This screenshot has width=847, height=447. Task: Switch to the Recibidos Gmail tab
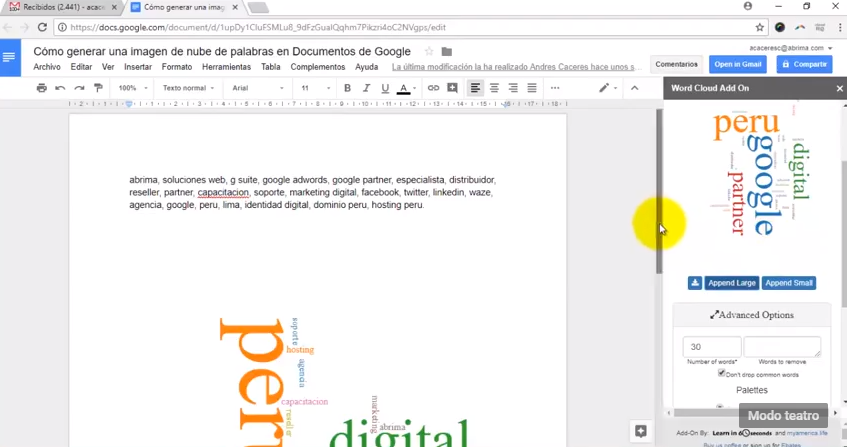click(62, 7)
